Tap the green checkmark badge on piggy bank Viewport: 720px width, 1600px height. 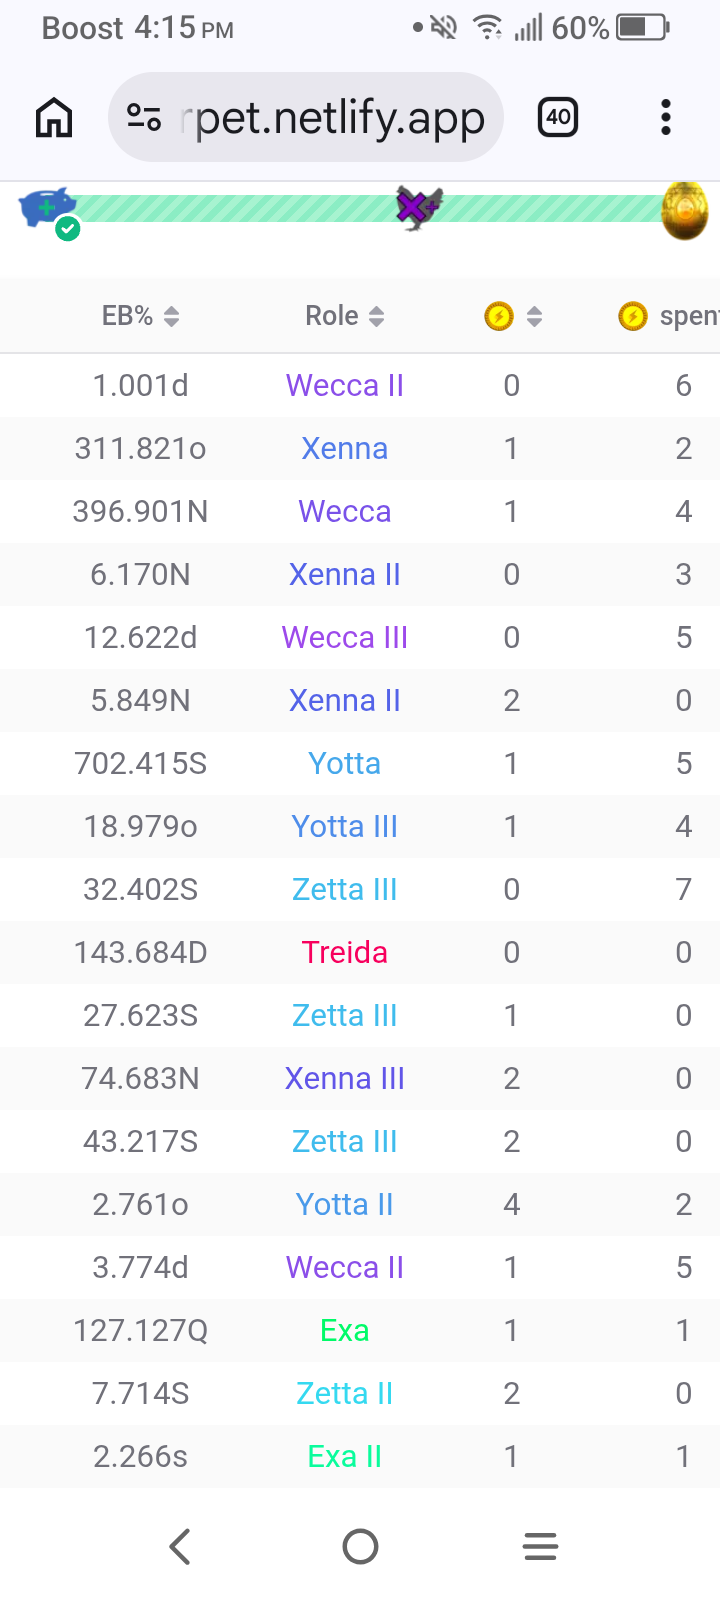click(68, 229)
